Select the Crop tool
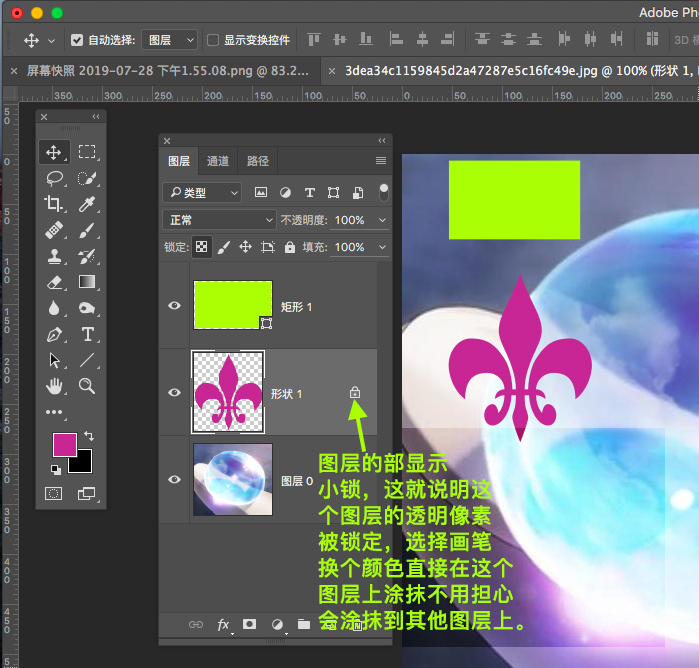The width and height of the screenshot is (699, 668). point(53,204)
